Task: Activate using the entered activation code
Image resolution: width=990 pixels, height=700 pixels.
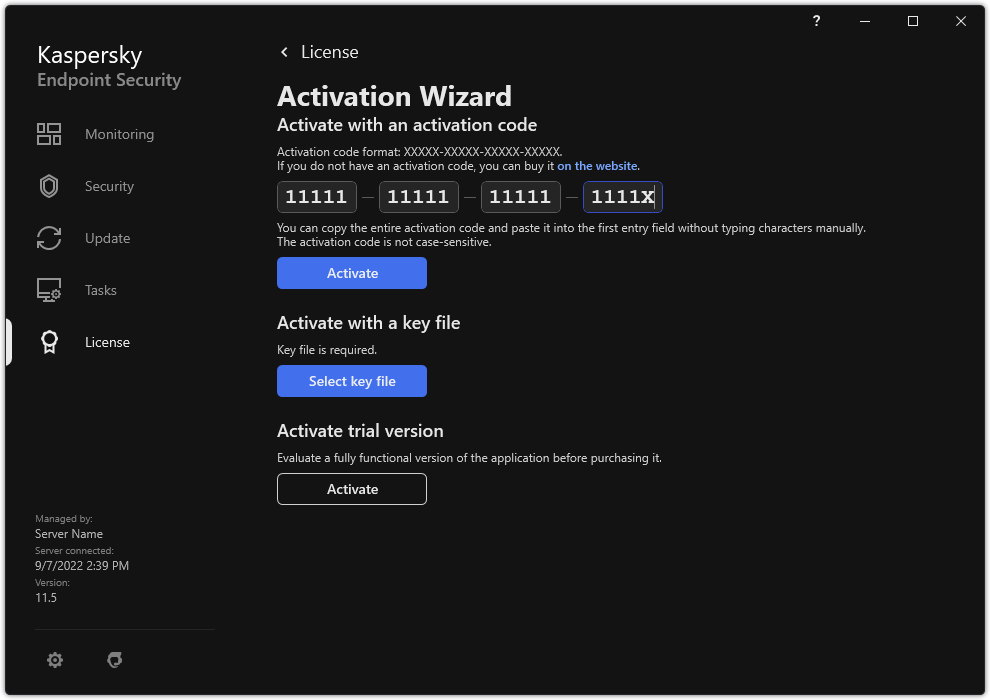Action: point(351,273)
